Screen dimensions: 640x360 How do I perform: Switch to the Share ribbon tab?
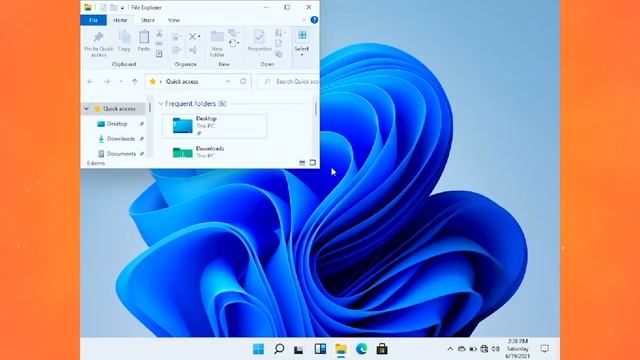(147, 20)
